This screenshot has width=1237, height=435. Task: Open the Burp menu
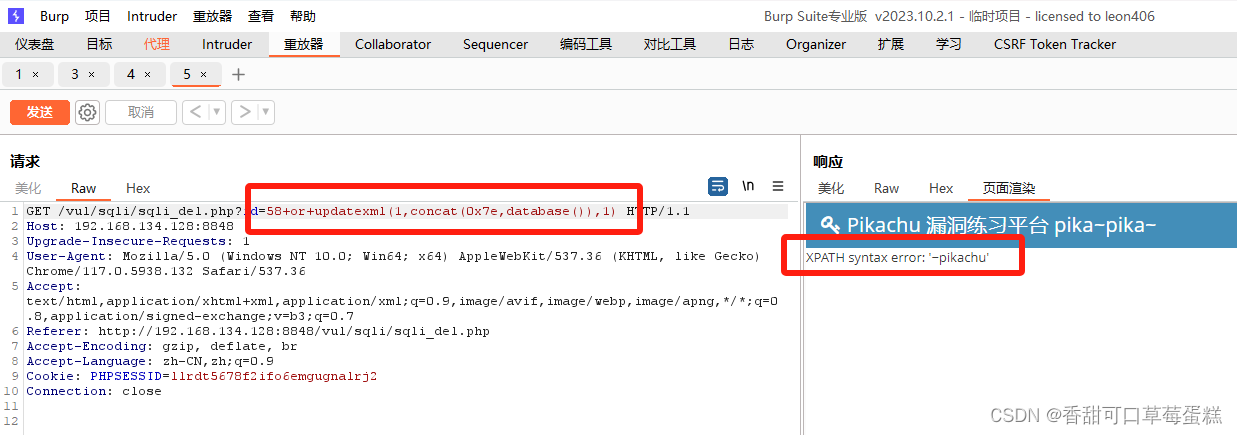click(54, 16)
